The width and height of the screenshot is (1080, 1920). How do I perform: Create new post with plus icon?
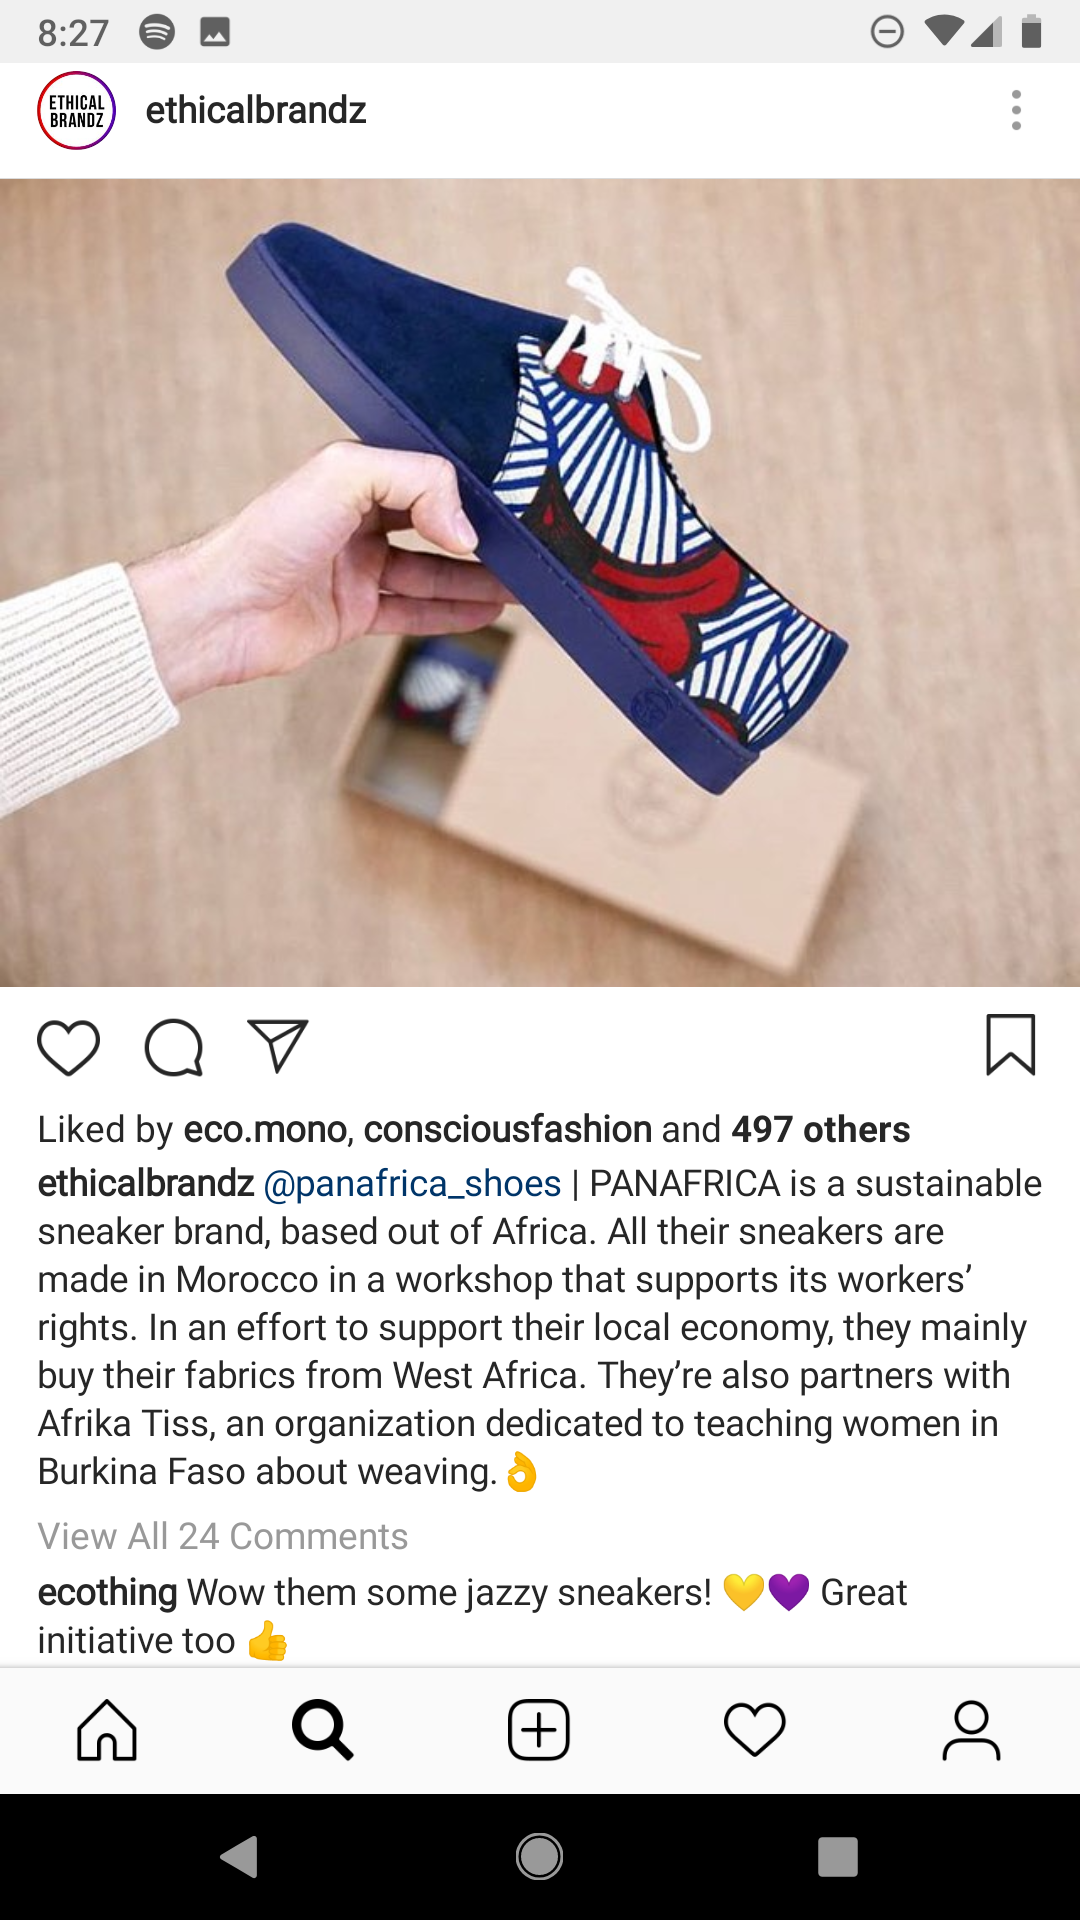[539, 1730]
